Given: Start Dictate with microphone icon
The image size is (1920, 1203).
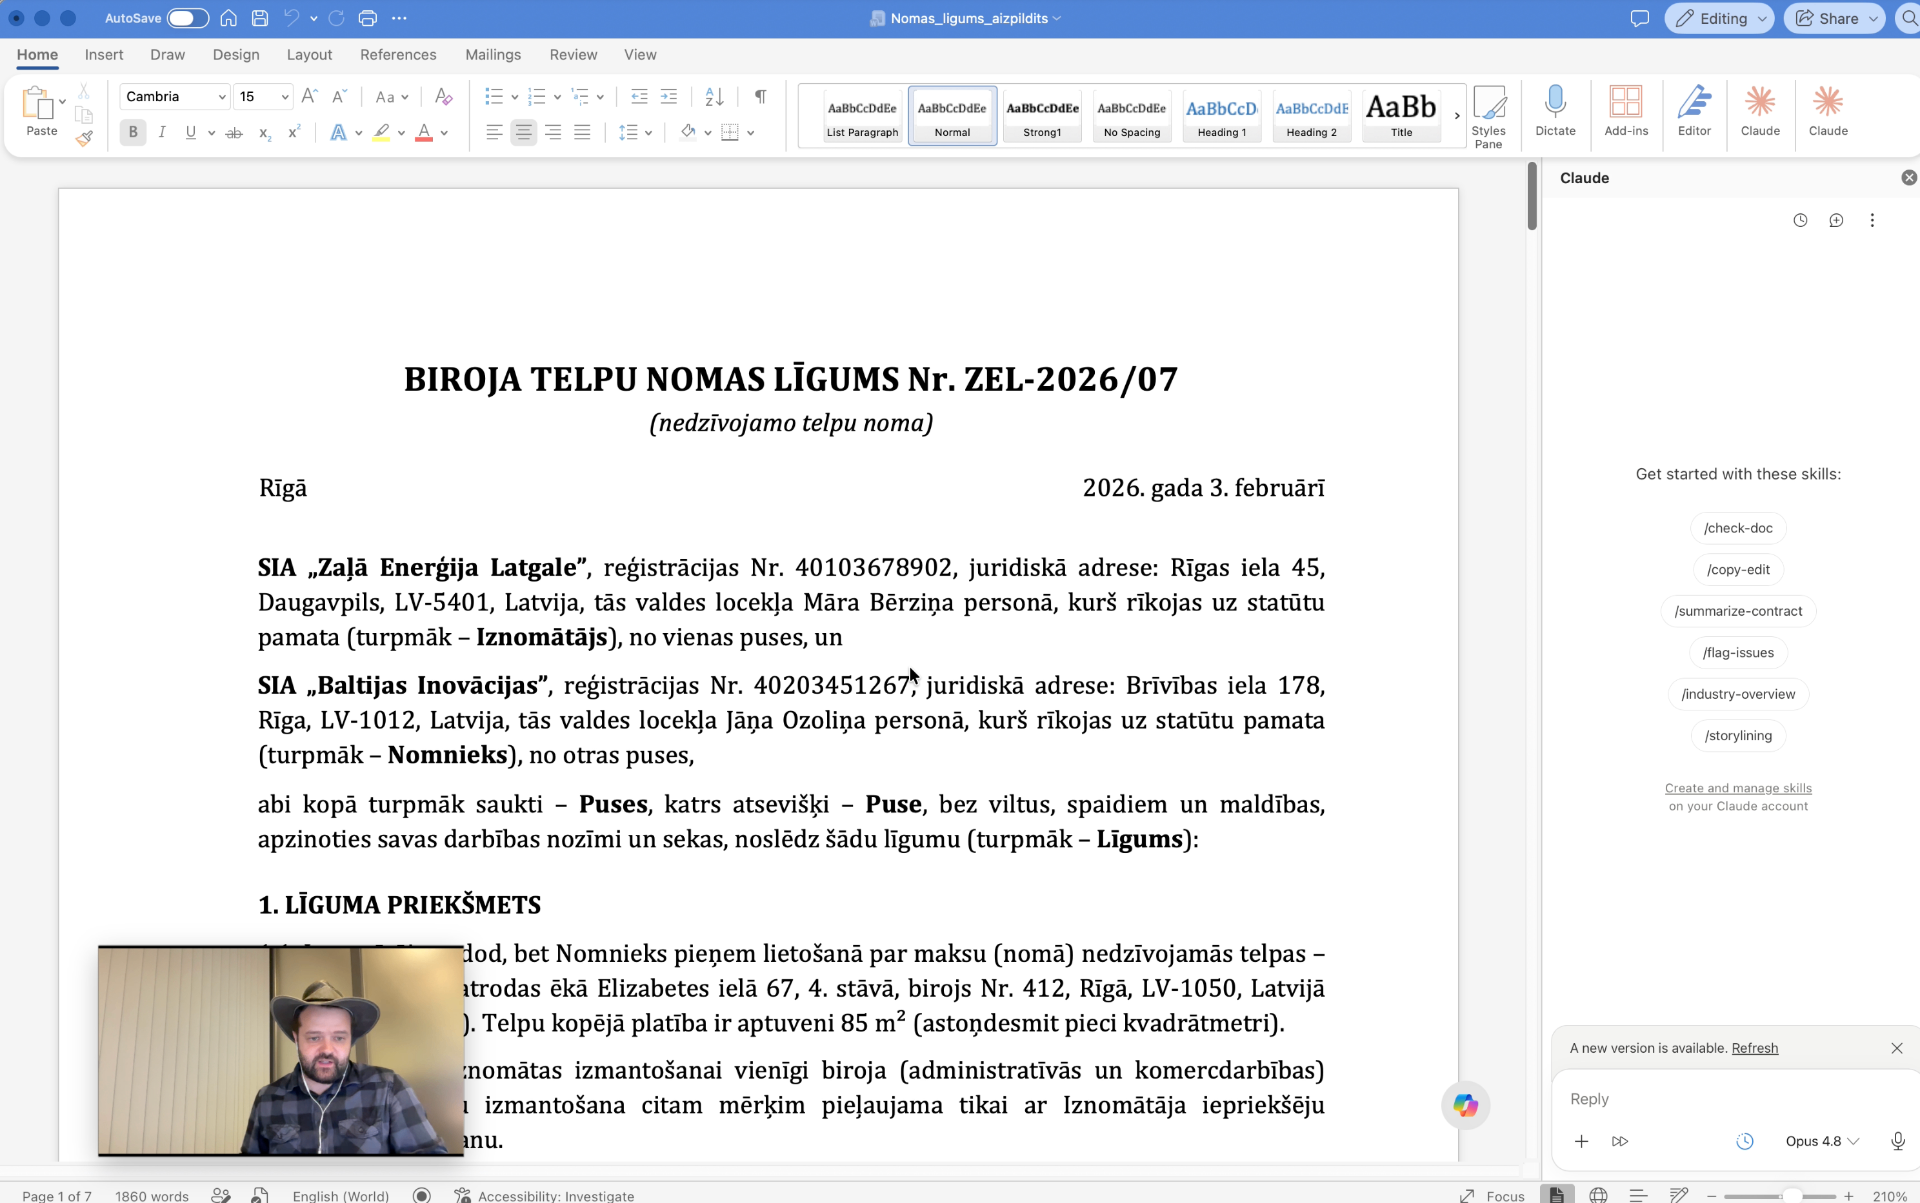Looking at the screenshot, I should click(1555, 111).
